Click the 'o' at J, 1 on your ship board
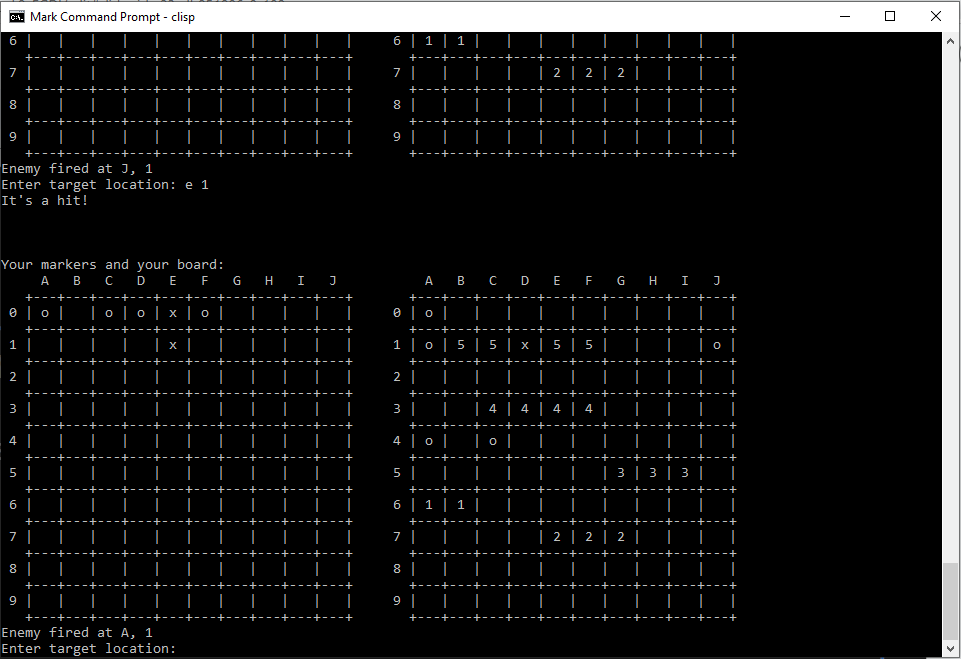The image size is (961, 659). pos(716,345)
